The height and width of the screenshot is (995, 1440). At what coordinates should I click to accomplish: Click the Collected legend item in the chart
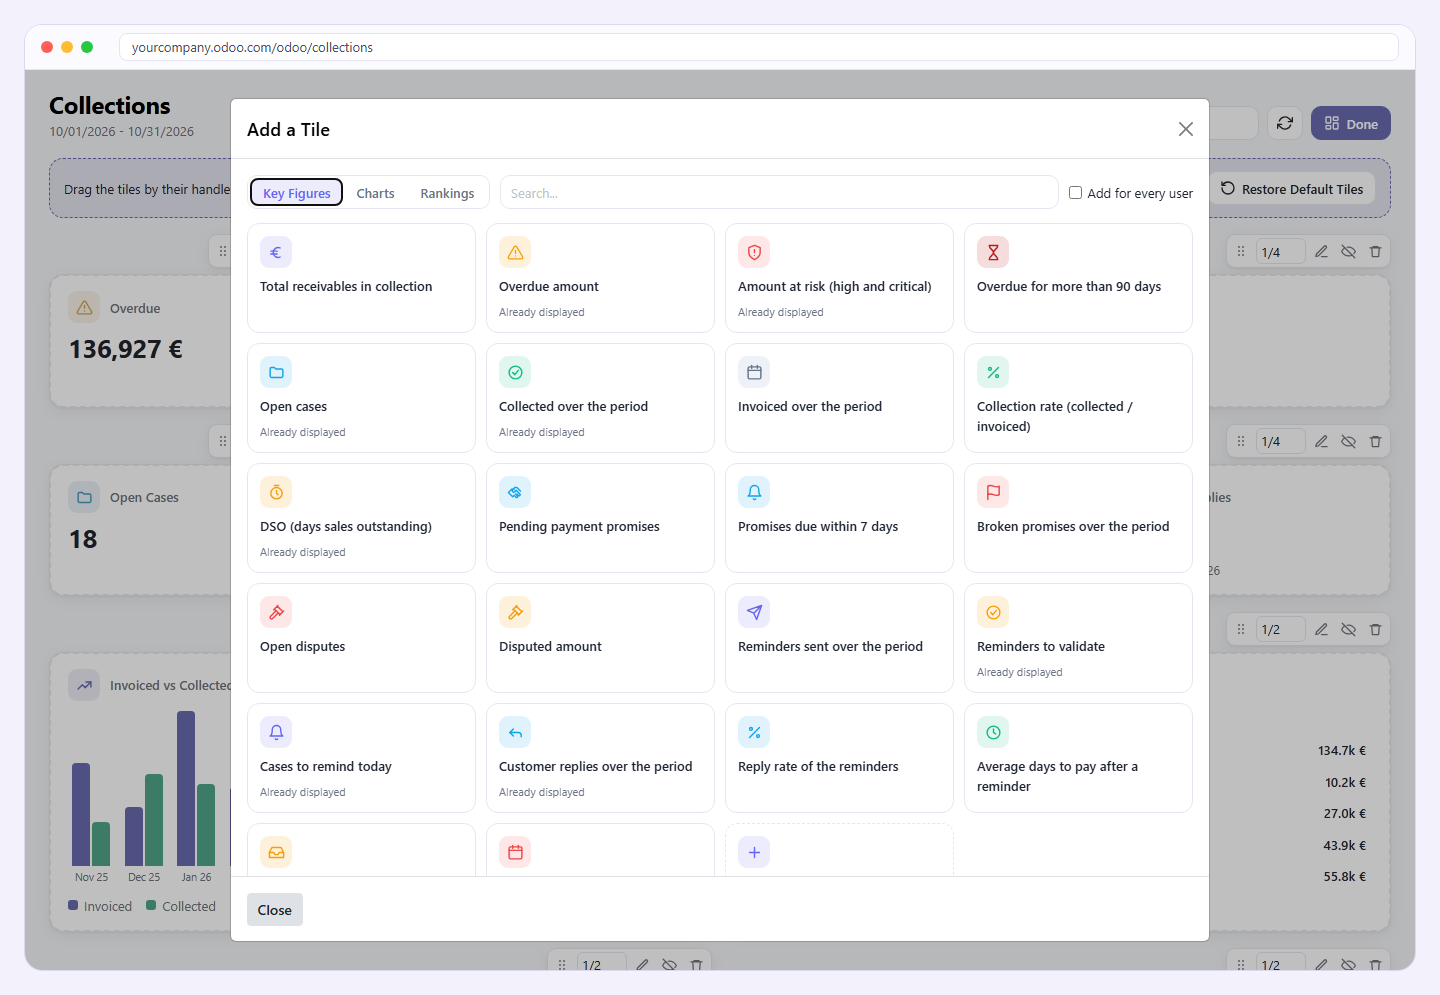click(x=181, y=906)
